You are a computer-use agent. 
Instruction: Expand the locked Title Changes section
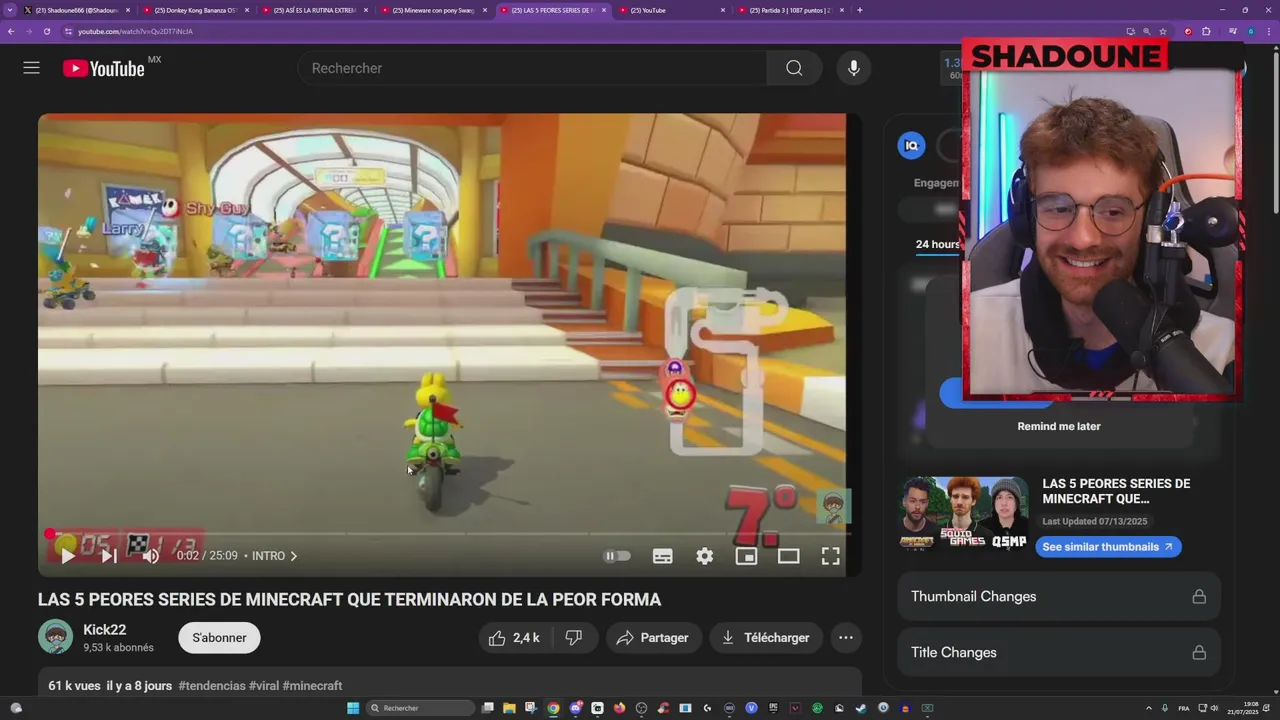[x=1059, y=653]
